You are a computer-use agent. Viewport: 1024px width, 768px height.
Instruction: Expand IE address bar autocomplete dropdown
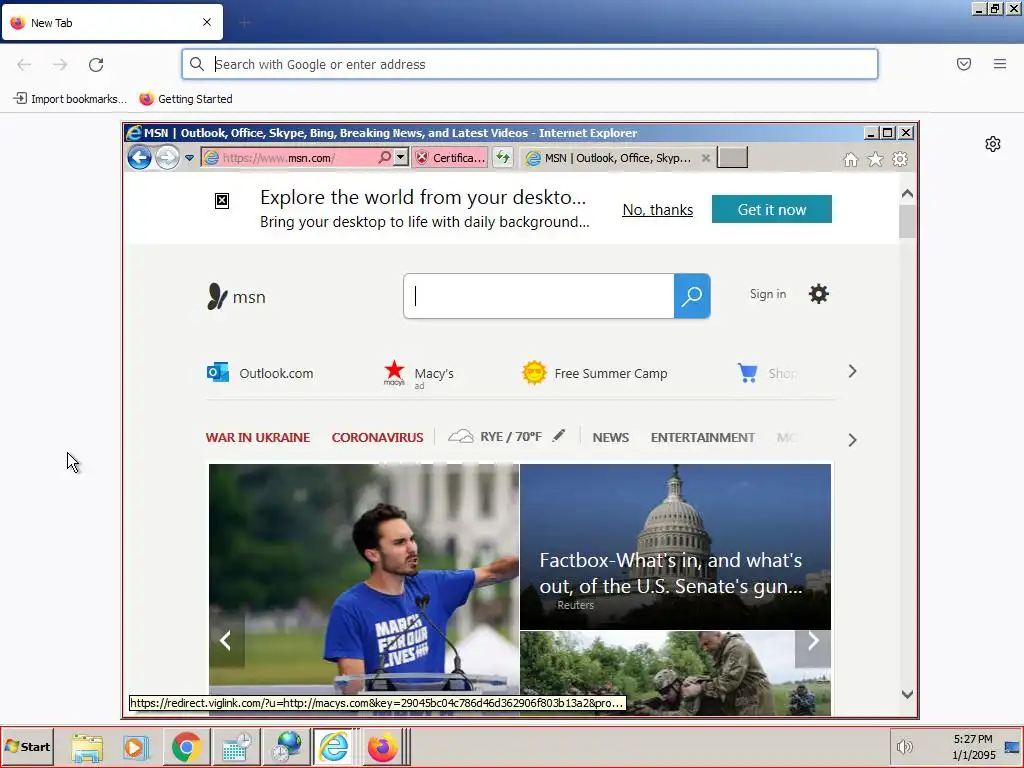point(401,157)
